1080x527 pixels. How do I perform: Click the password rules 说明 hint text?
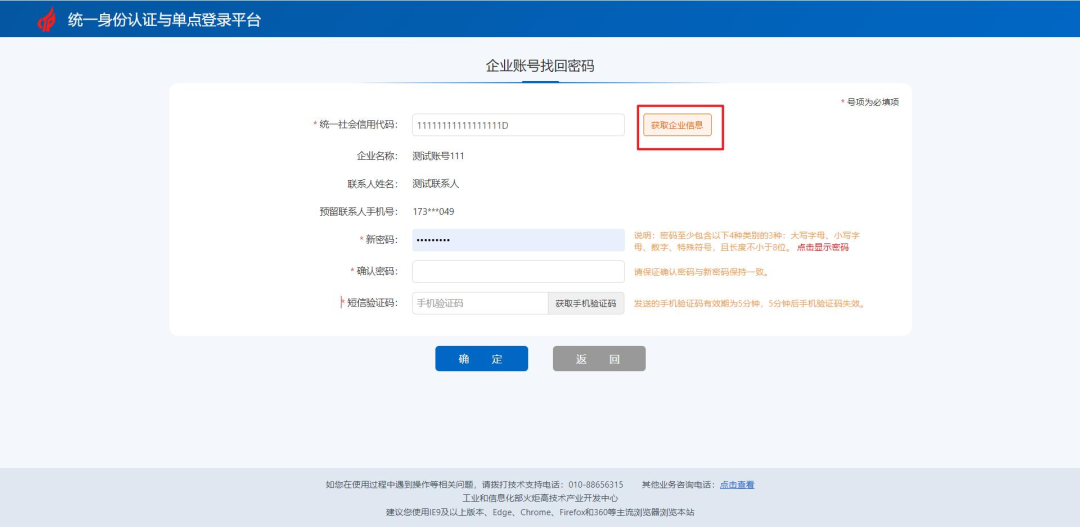click(747, 241)
